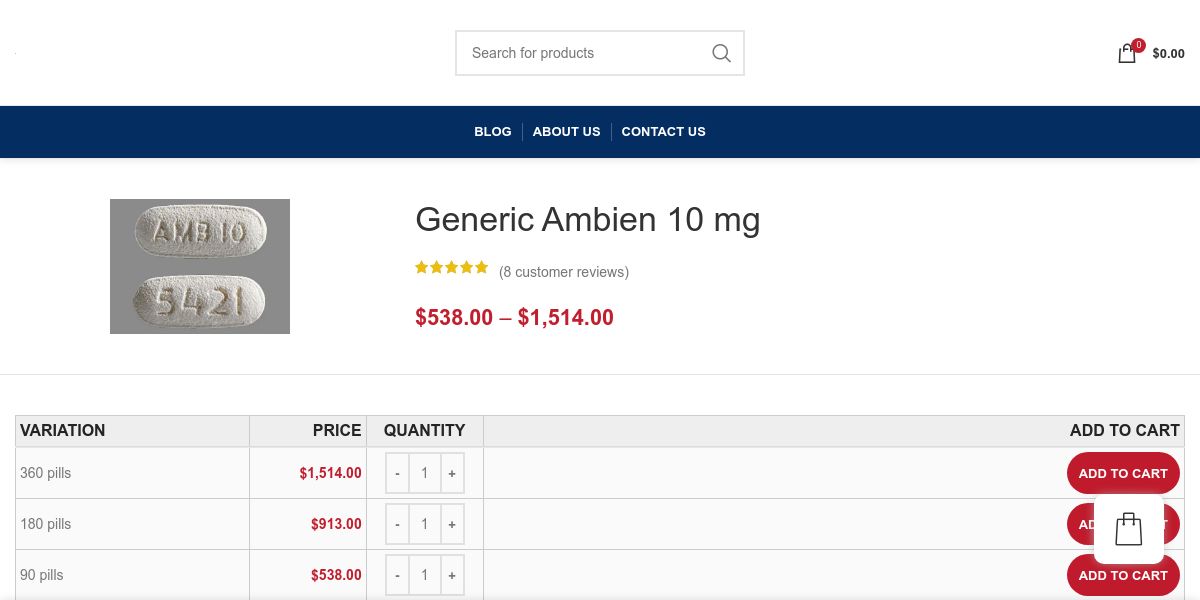This screenshot has height=600, width=1200.
Task: Open the Contact Us menu link
Action: (x=663, y=132)
